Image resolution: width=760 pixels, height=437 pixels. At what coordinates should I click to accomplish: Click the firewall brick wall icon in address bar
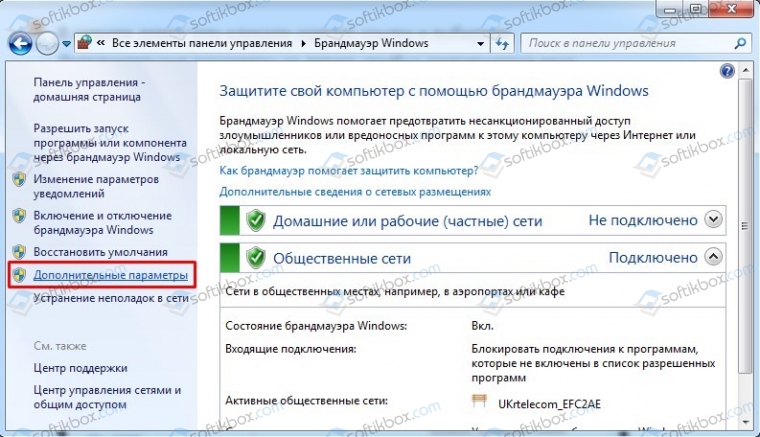(x=85, y=43)
